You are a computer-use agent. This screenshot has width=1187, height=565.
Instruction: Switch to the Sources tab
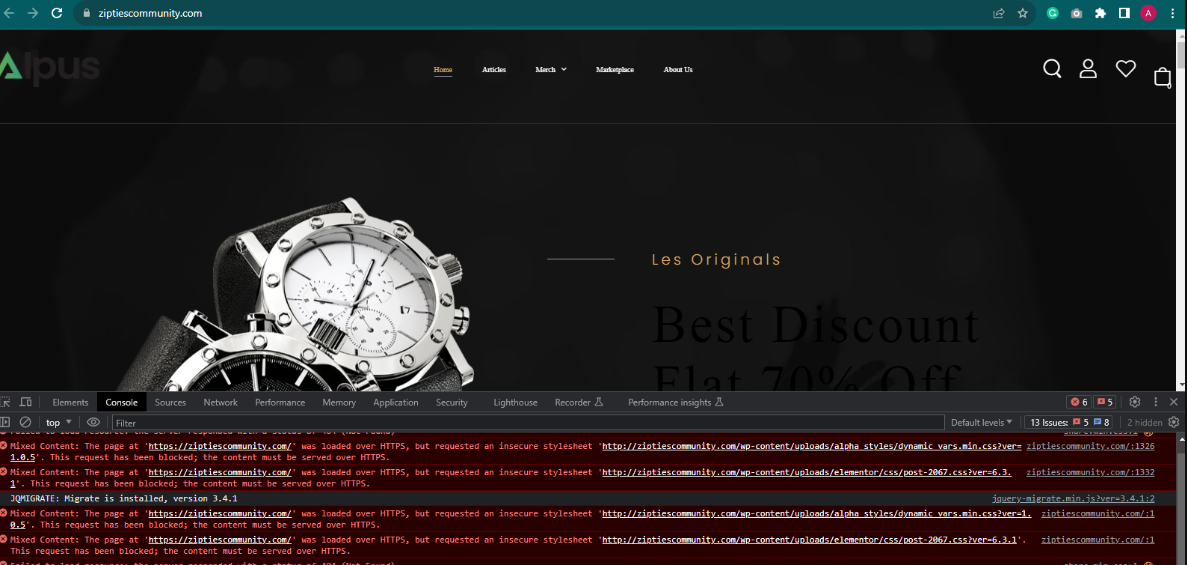point(170,402)
